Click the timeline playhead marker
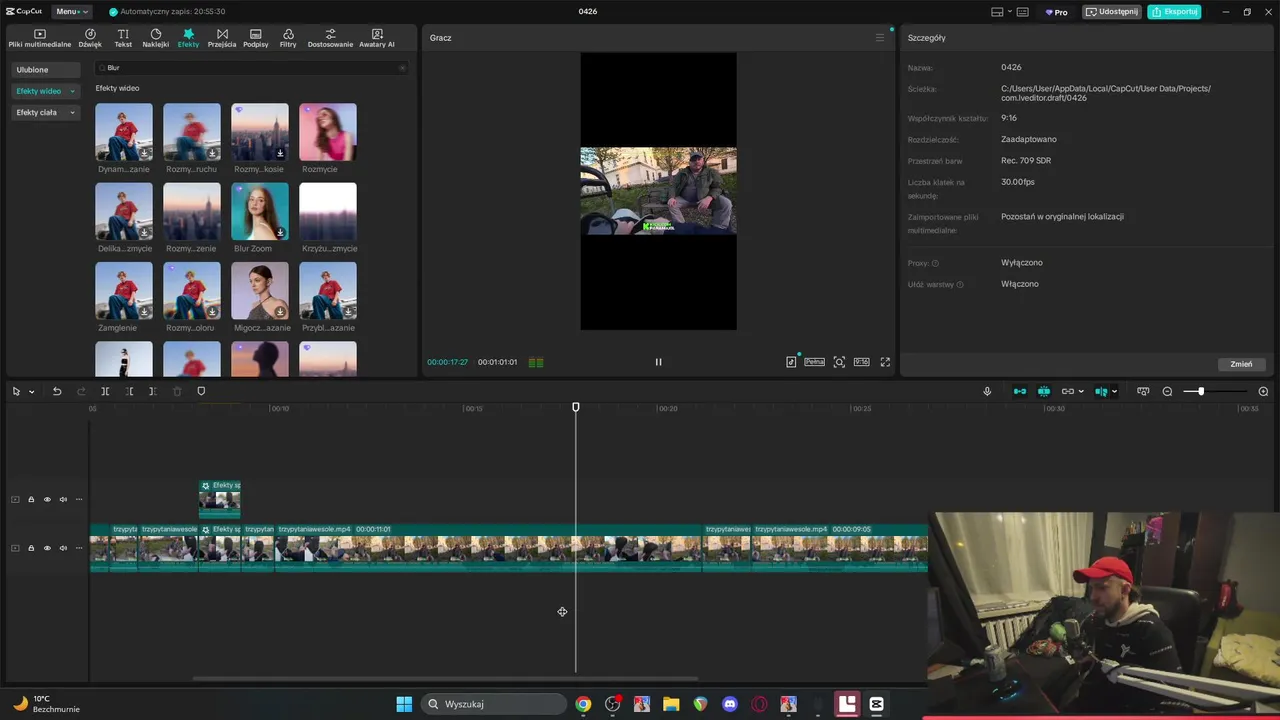The height and width of the screenshot is (720, 1280). pos(576,407)
